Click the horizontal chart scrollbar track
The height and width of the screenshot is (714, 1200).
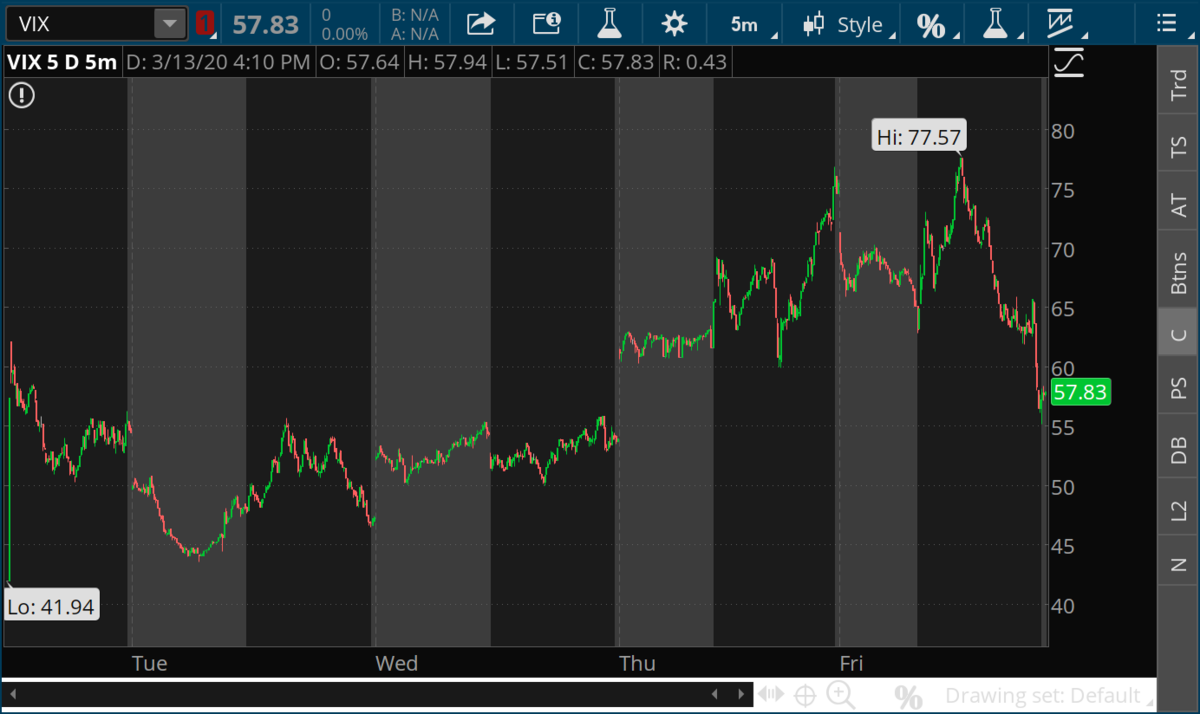tap(376, 694)
